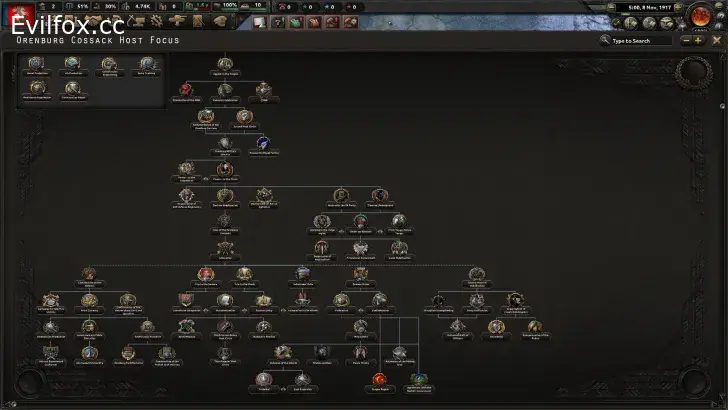Select the topmost focus at the tree root
The image size is (728, 410).
click(224, 65)
